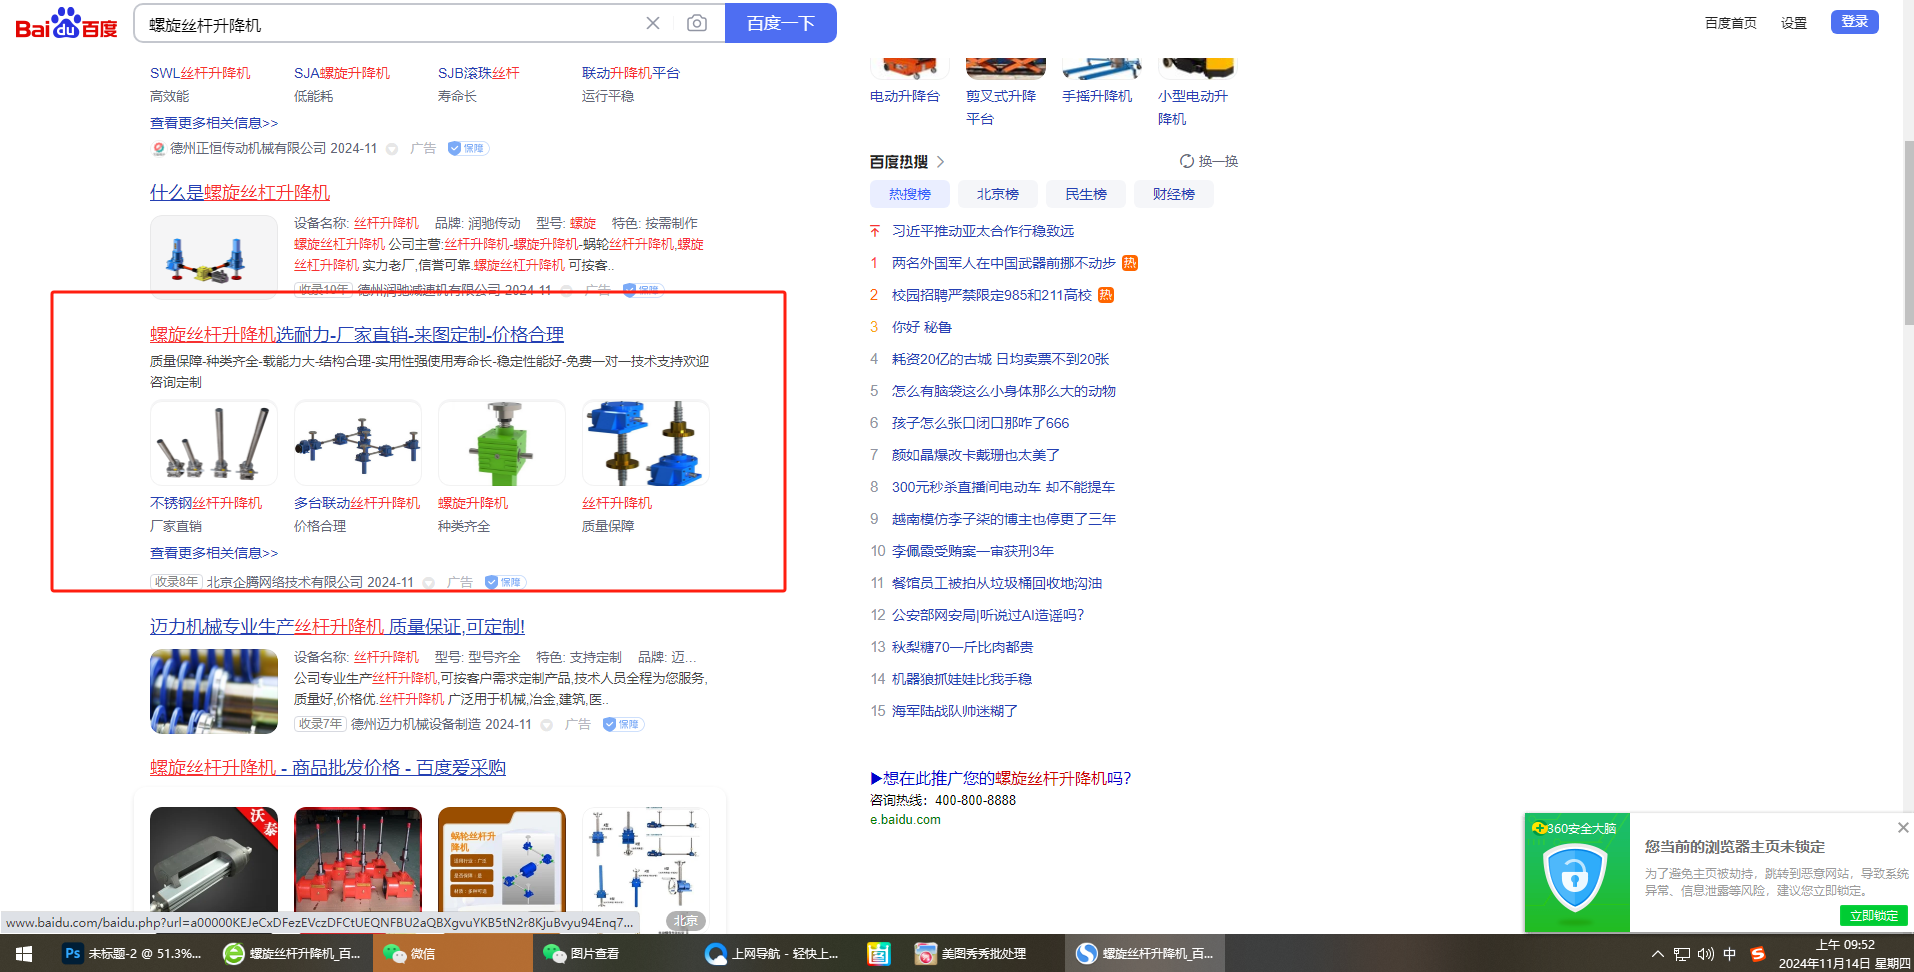Switch to the 财经榜 tab

click(1174, 194)
